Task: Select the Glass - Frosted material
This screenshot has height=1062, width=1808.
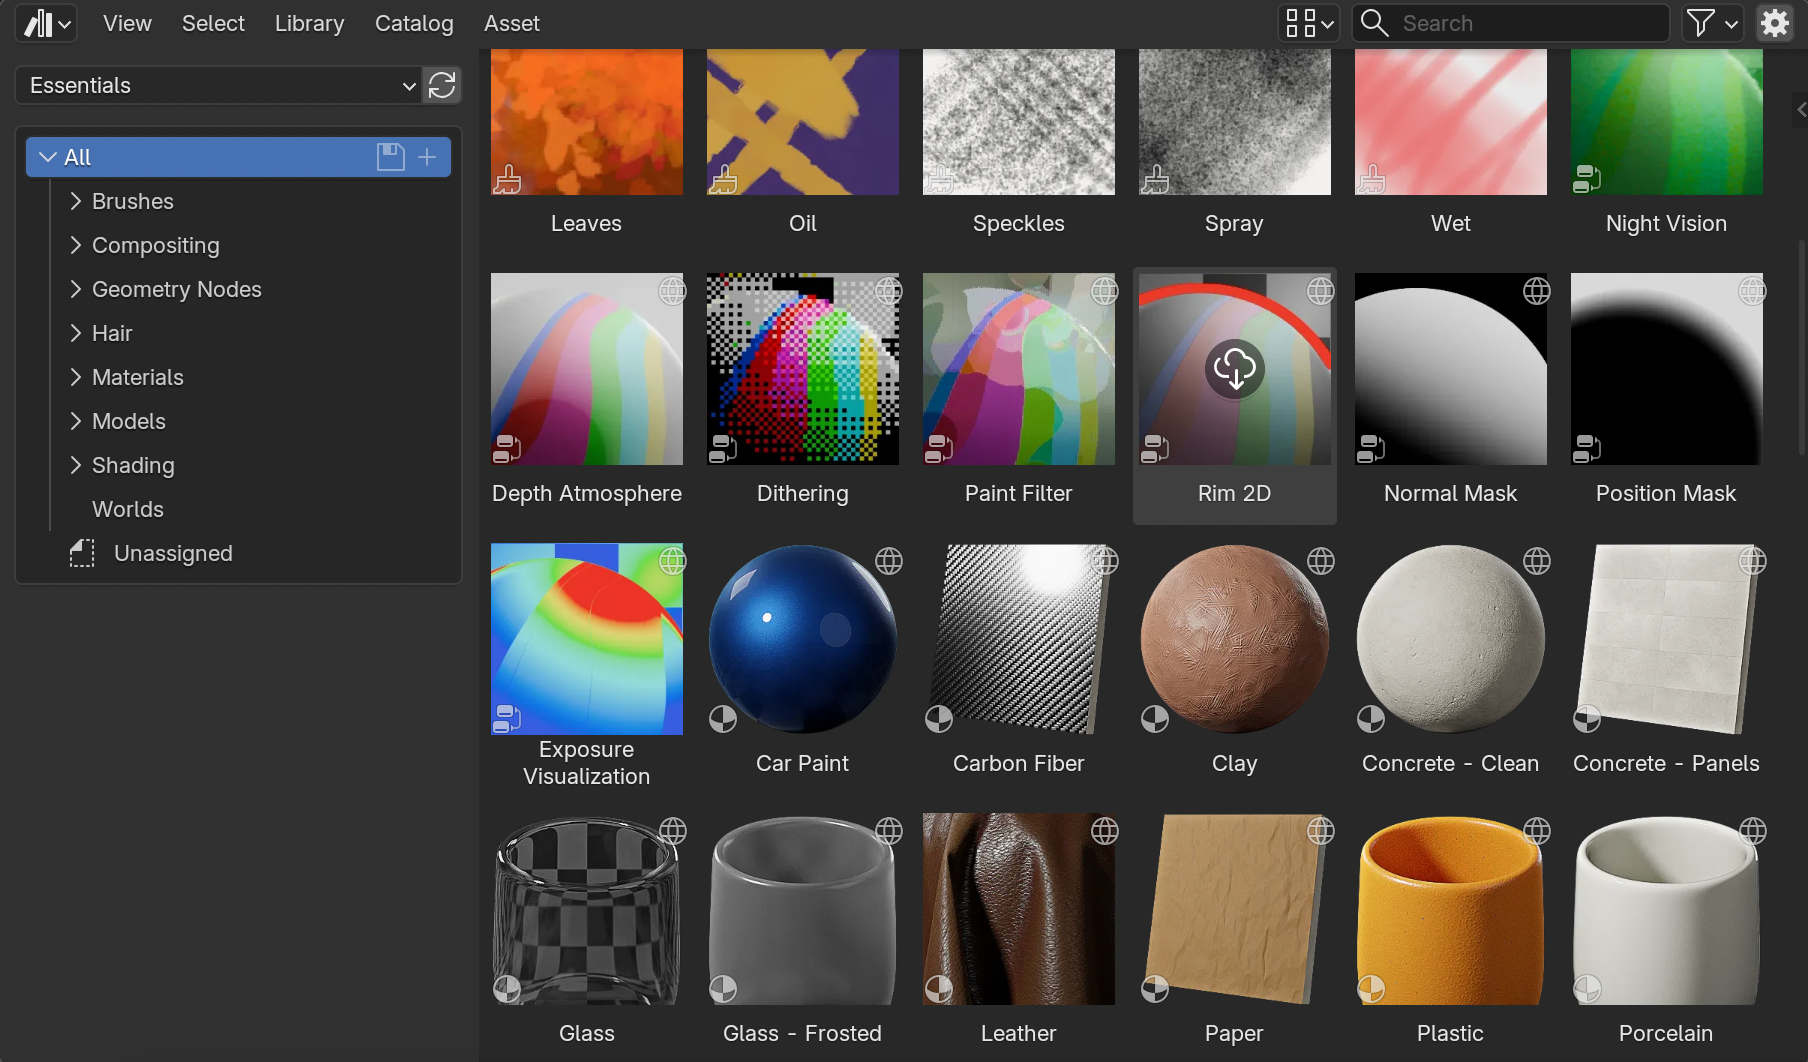Action: pyautogui.click(x=803, y=909)
